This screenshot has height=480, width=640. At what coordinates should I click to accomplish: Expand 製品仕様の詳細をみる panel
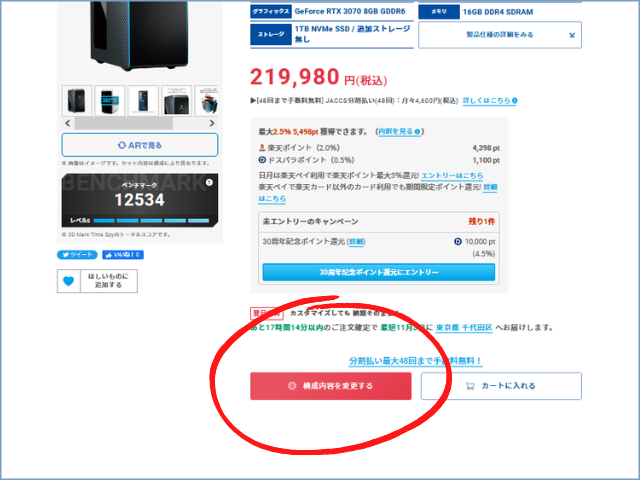pos(500,35)
